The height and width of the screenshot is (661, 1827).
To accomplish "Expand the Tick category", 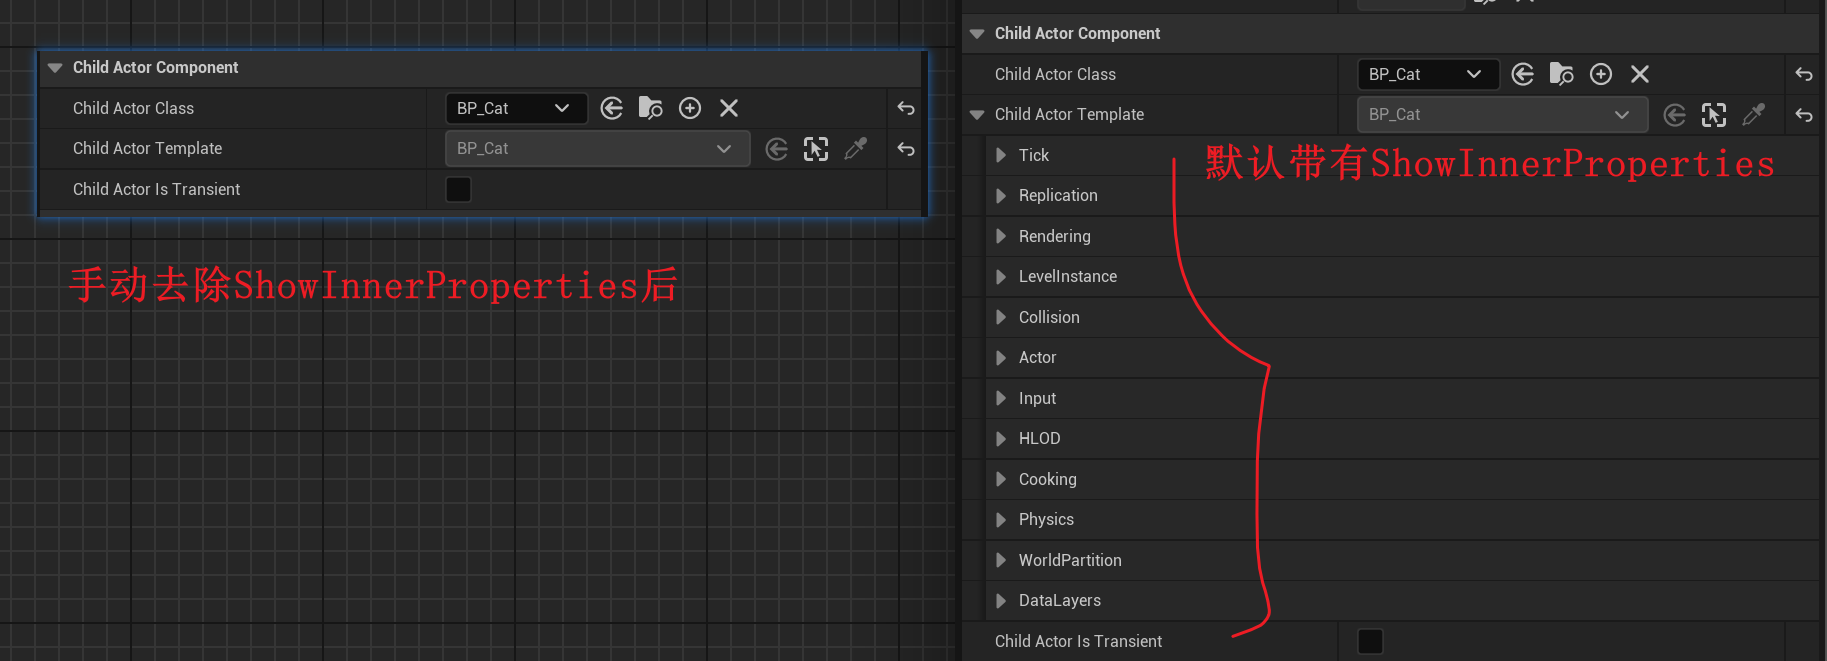I will click(x=1001, y=155).
